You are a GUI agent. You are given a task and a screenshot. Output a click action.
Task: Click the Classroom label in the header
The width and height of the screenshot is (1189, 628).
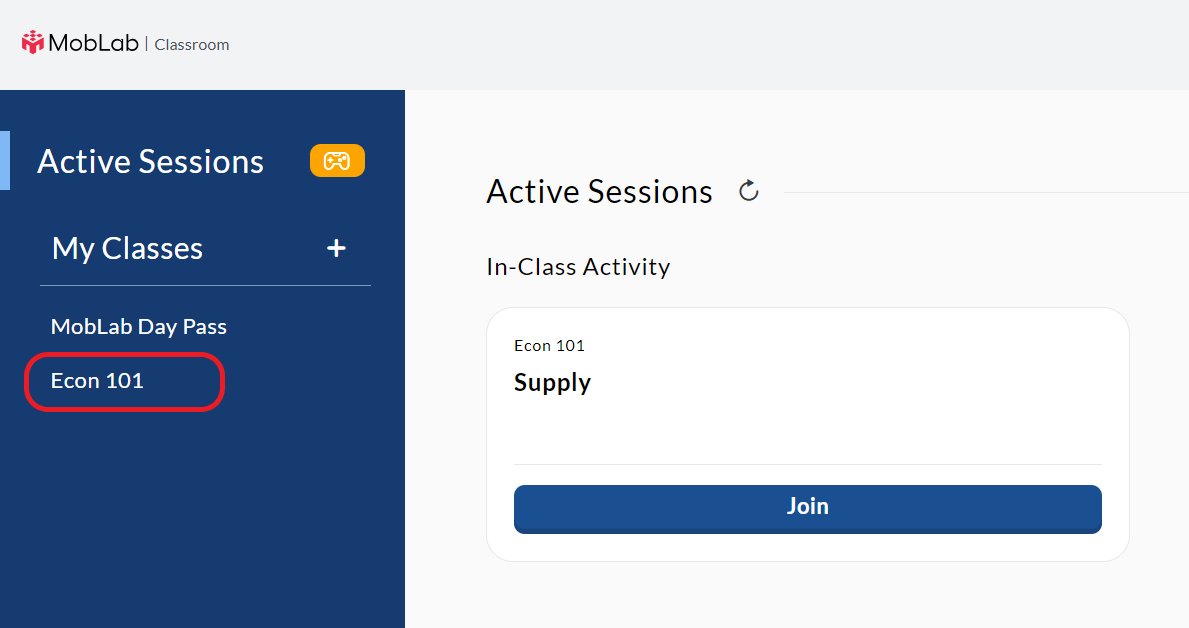(192, 45)
